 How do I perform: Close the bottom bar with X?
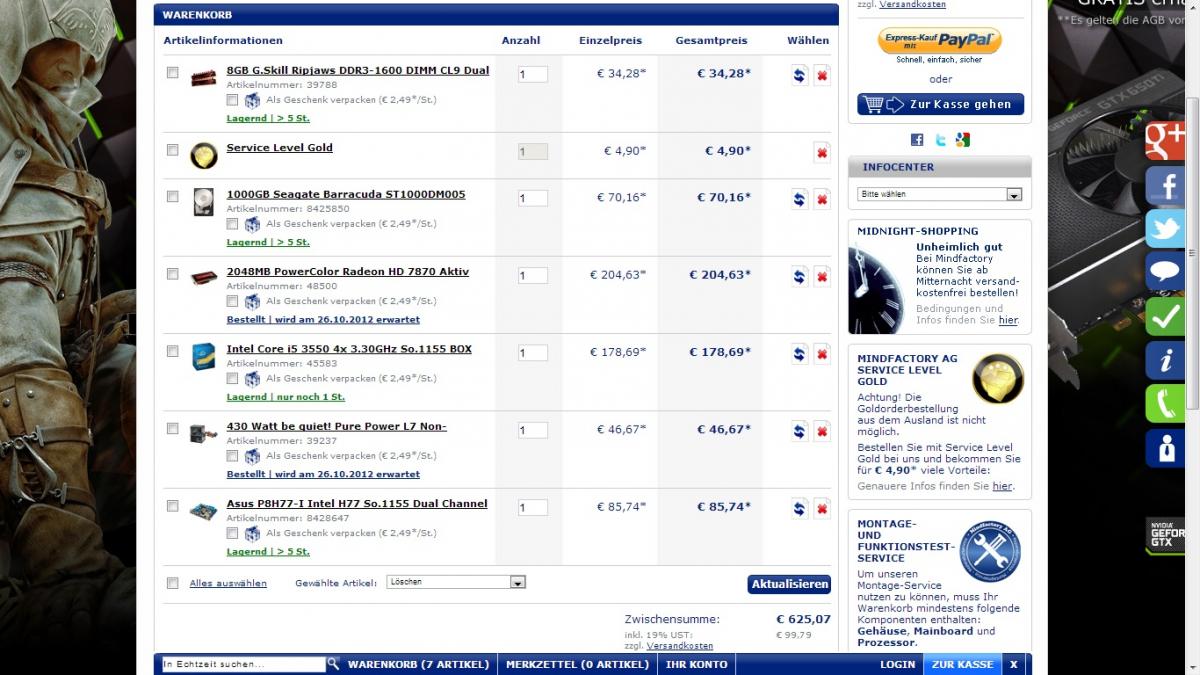1014,664
